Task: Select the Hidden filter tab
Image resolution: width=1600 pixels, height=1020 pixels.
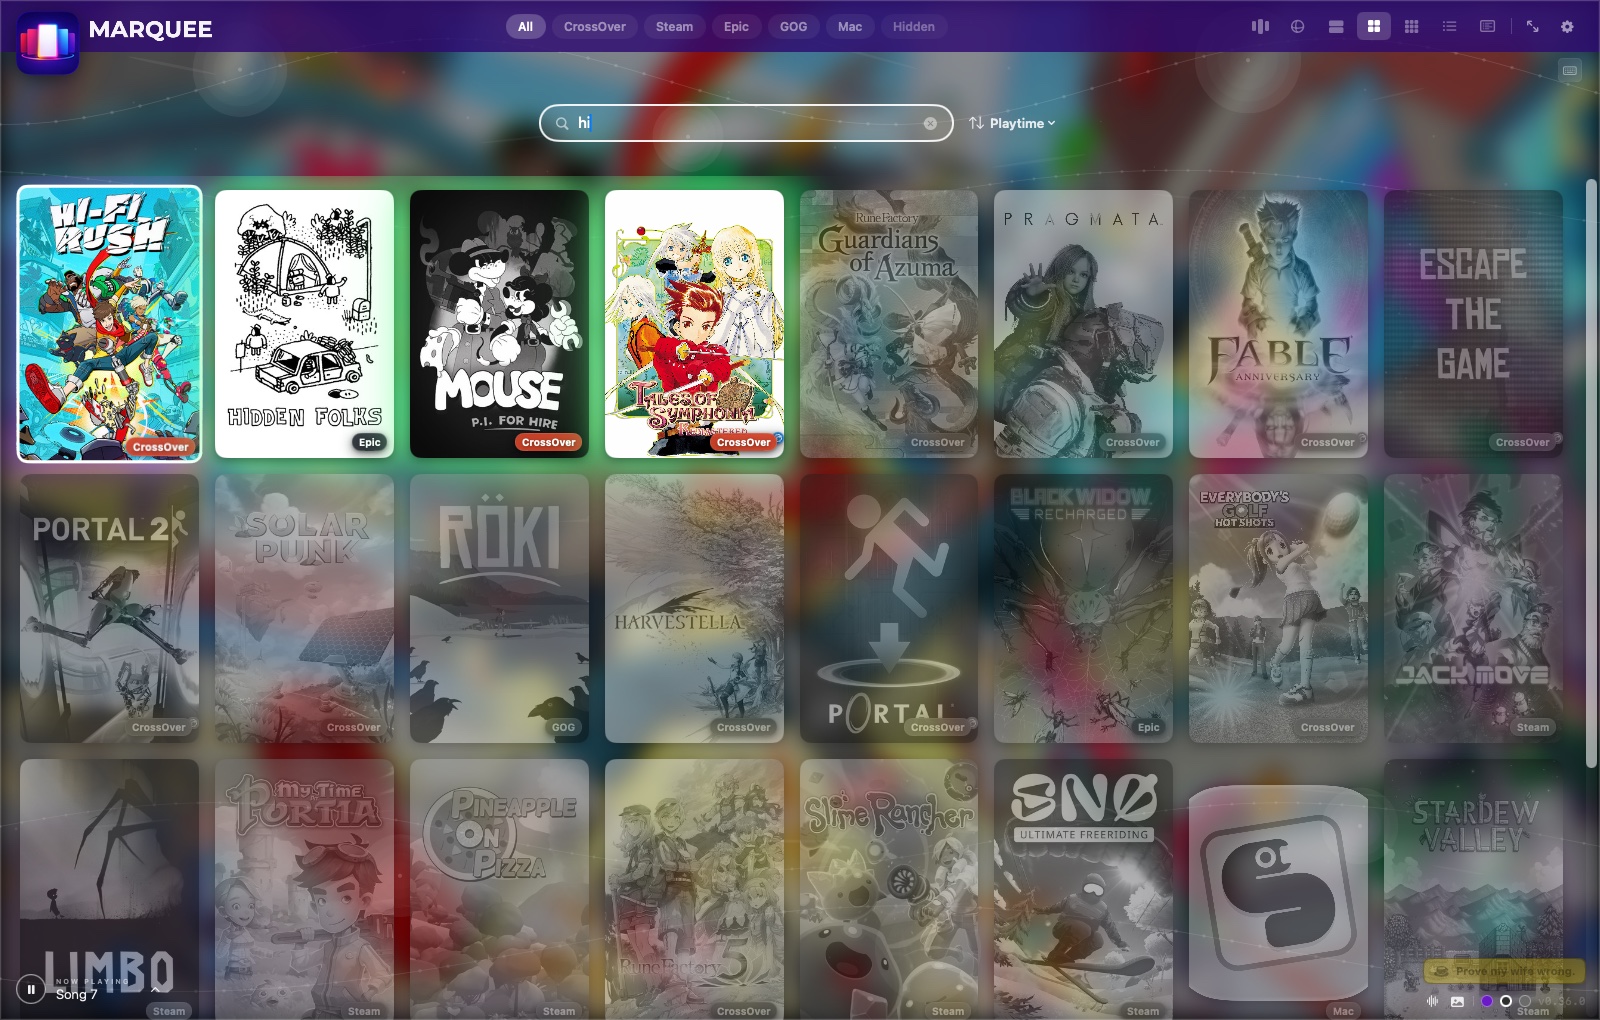Action: [914, 27]
